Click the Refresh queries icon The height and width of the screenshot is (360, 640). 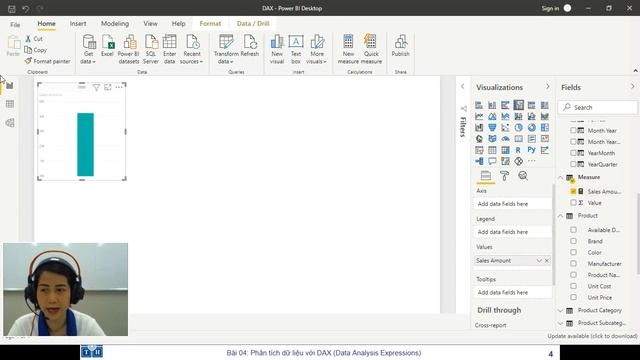250,46
